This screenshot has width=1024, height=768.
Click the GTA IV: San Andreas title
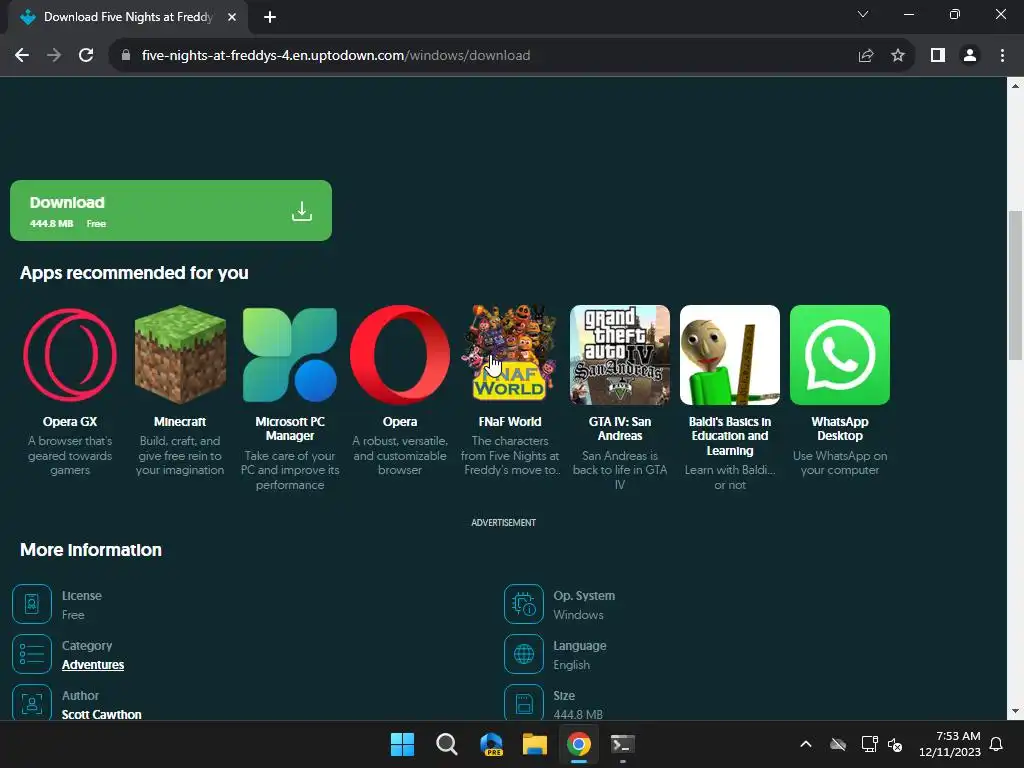tap(620, 428)
